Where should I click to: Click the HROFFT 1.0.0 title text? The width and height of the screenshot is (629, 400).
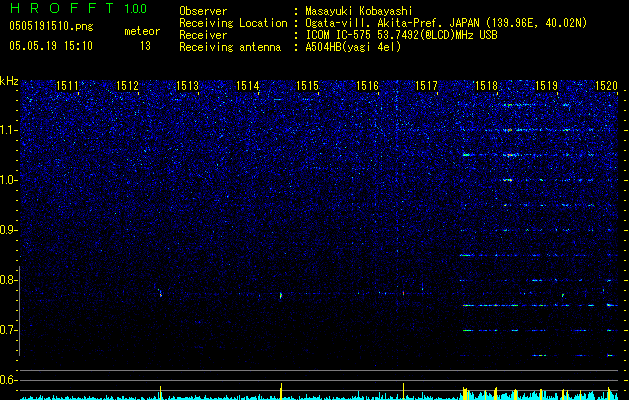(78, 8)
